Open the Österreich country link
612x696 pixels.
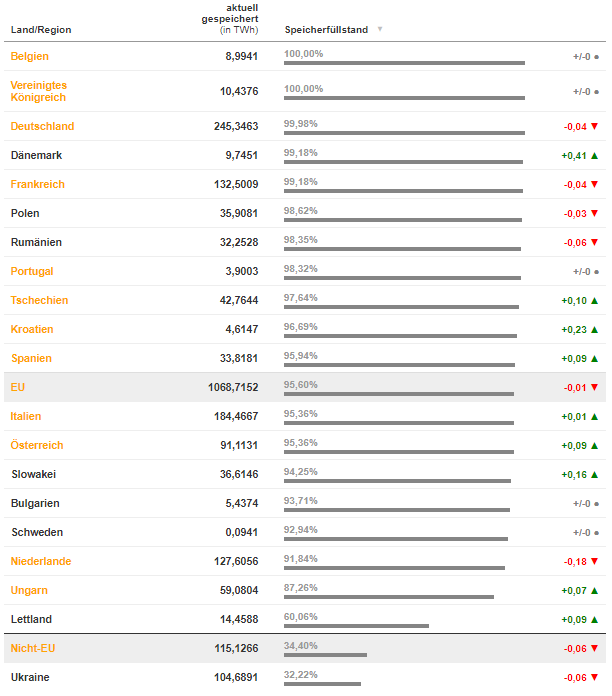pyautogui.click(x=37, y=445)
